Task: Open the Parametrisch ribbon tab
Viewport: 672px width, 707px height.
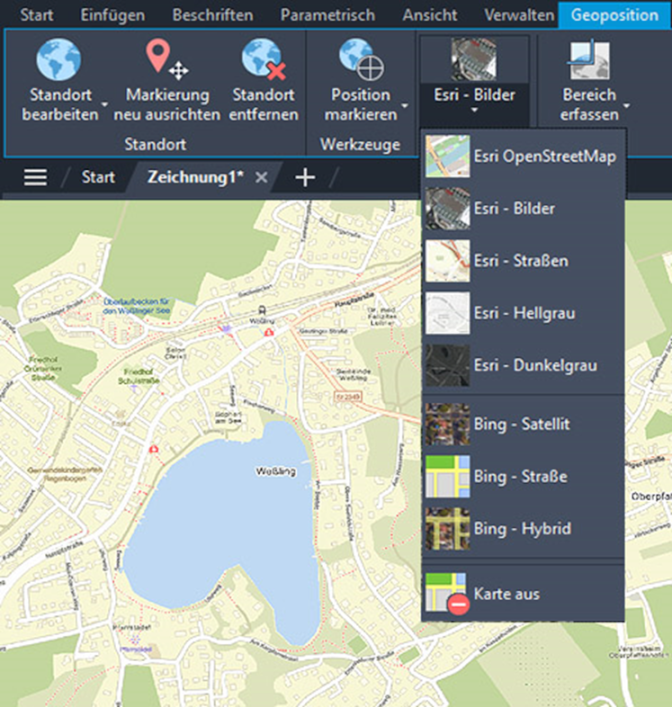Action: (x=327, y=15)
